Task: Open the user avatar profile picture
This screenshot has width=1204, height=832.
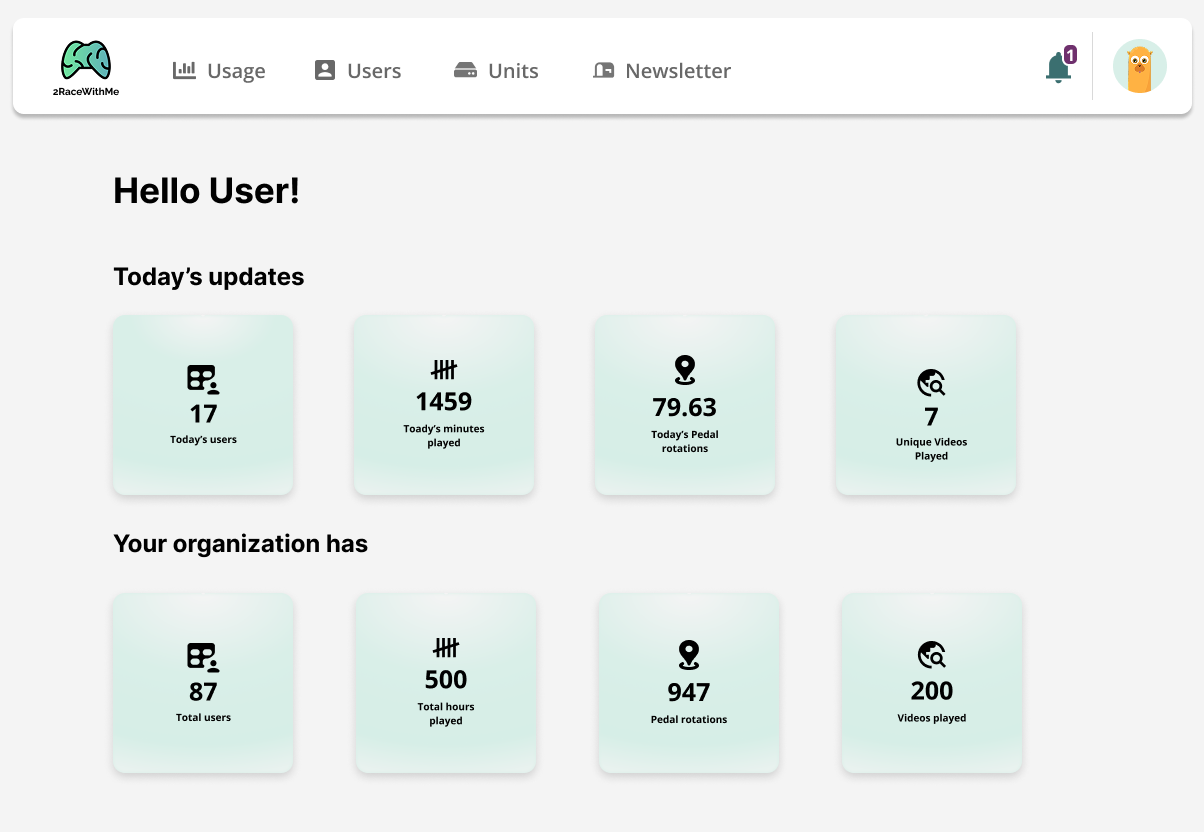Action: pos(1140,66)
